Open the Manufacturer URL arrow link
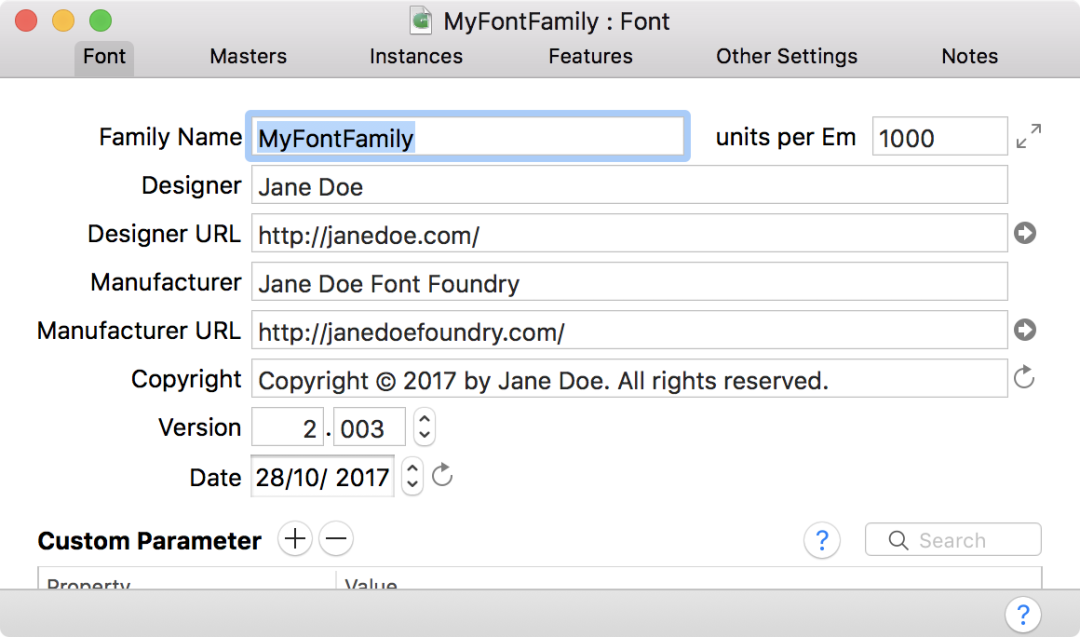 (1024, 330)
